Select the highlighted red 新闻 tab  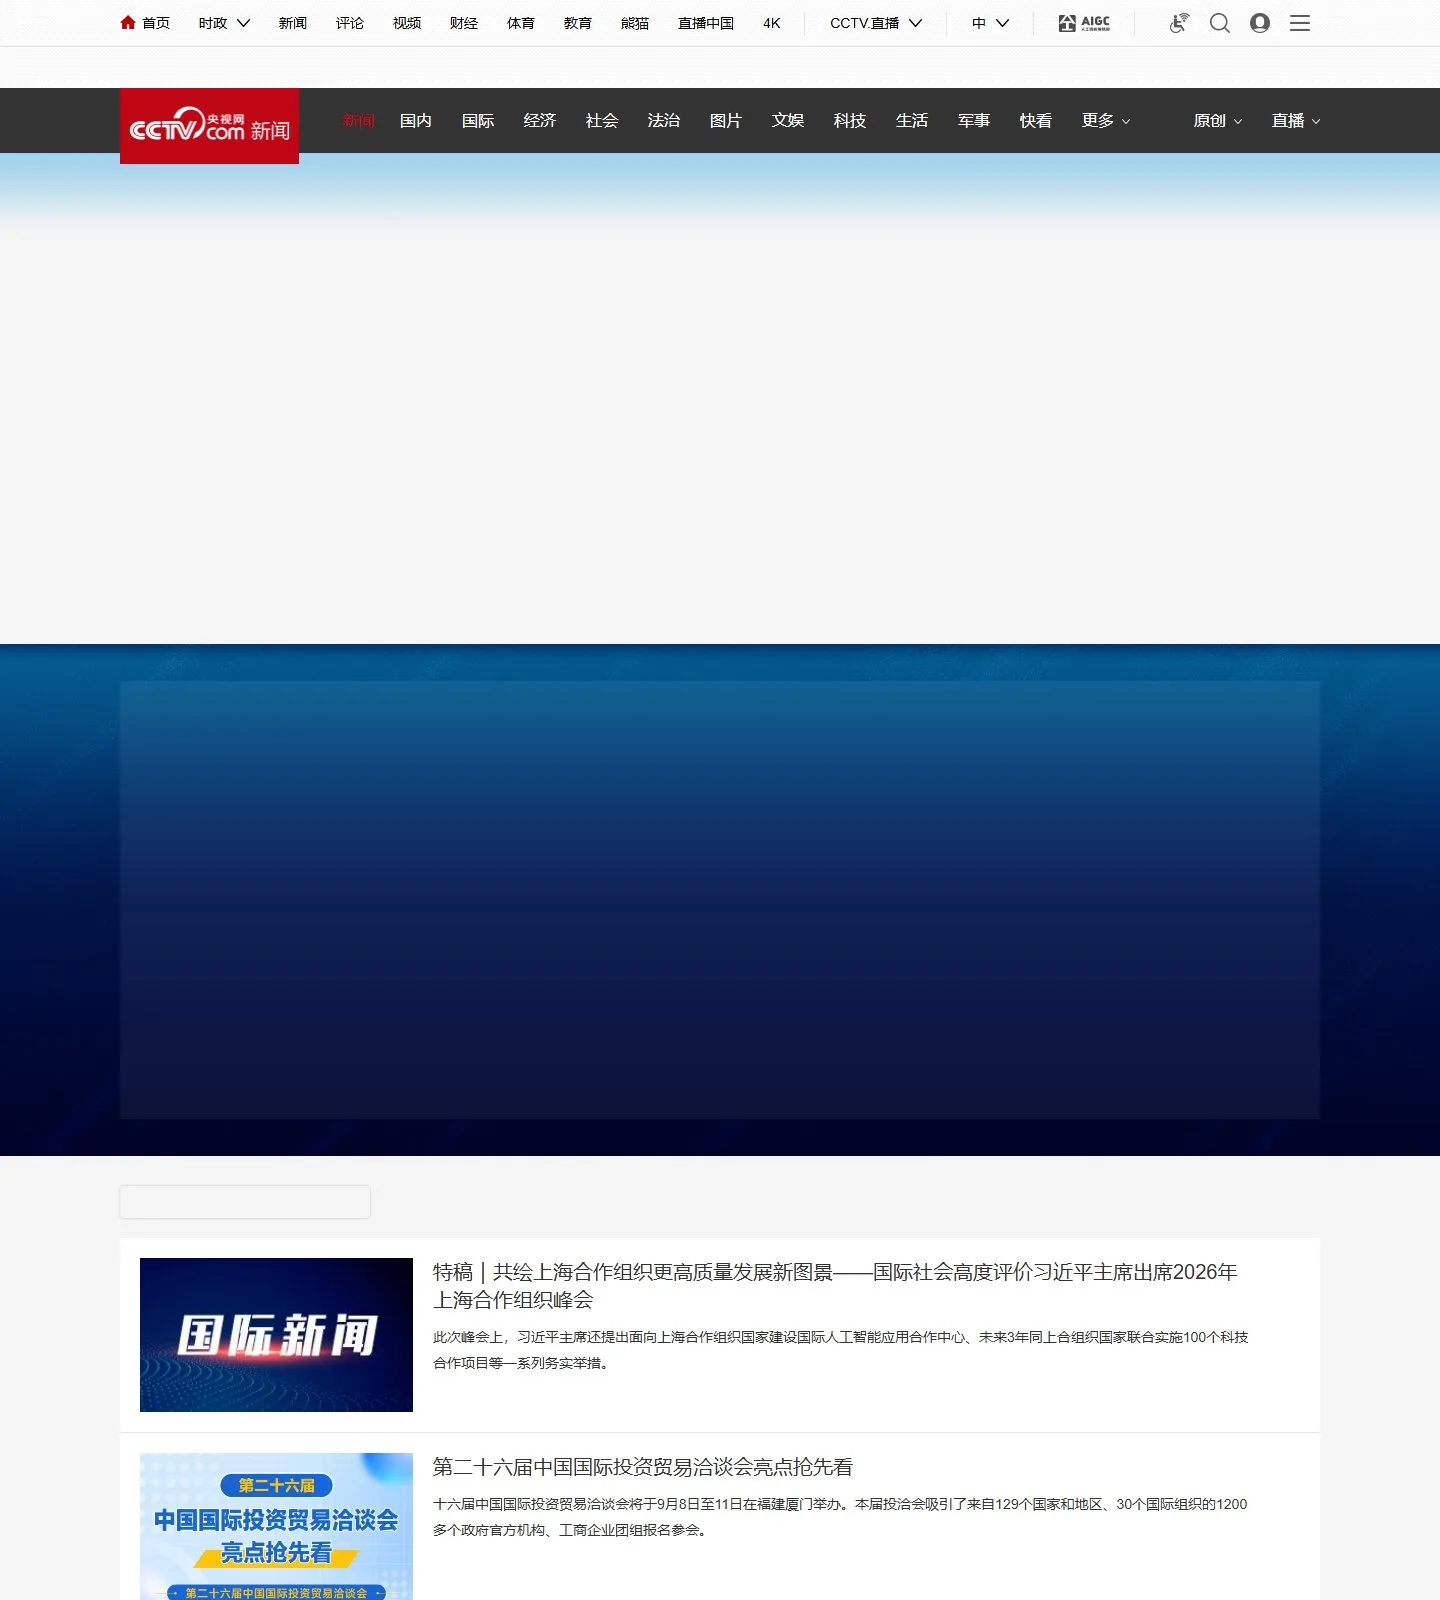coord(358,121)
